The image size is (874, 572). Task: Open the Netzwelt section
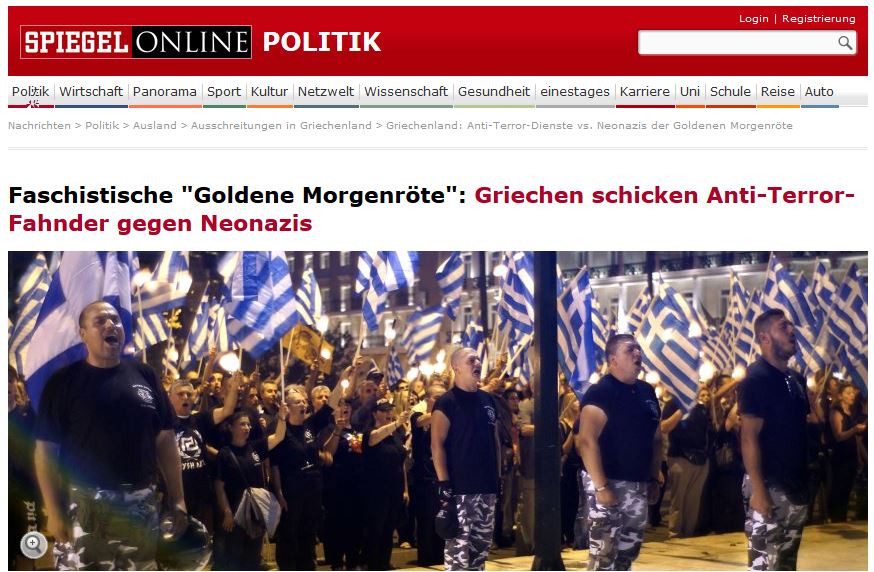pyautogui.click(x=326, y=91)
